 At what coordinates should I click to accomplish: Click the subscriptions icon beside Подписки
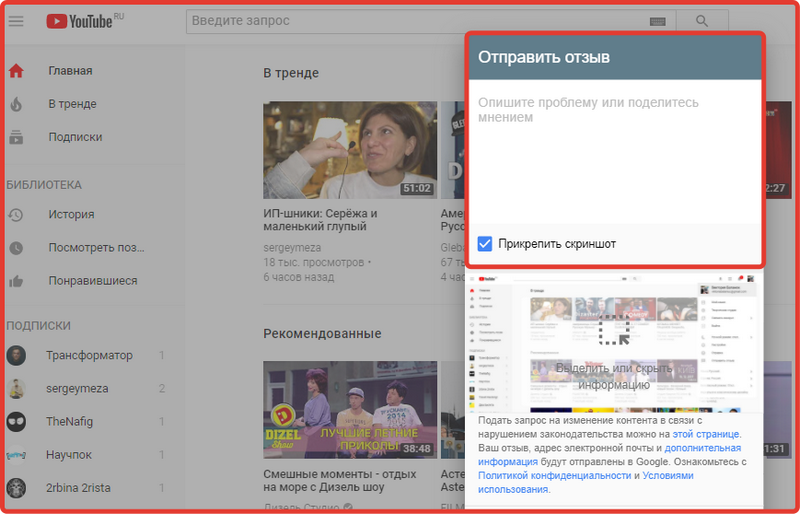coord(16,137)
